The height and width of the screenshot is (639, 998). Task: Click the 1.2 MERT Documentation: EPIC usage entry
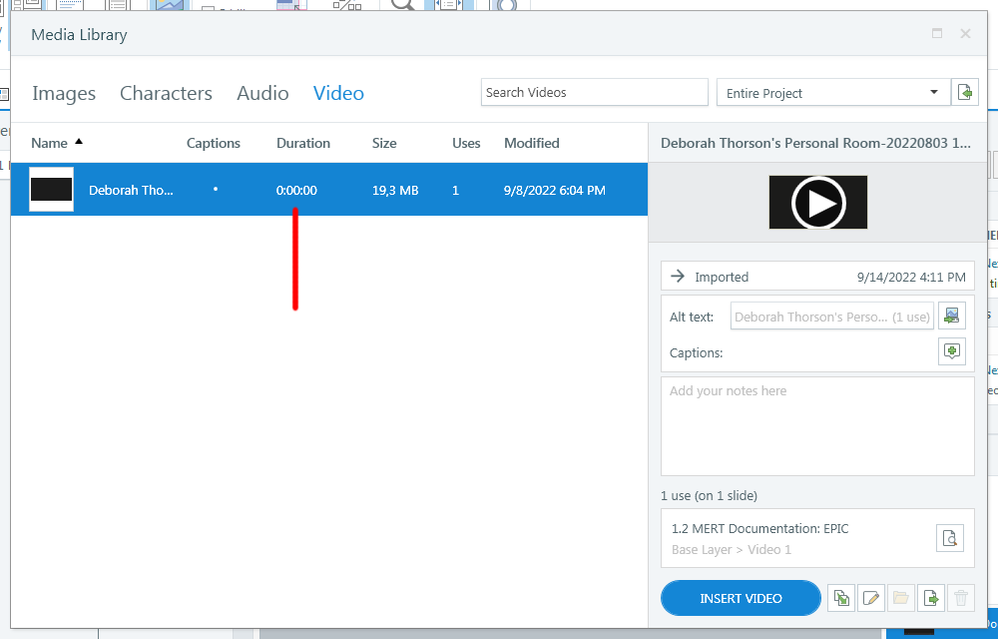coord(760,528)
